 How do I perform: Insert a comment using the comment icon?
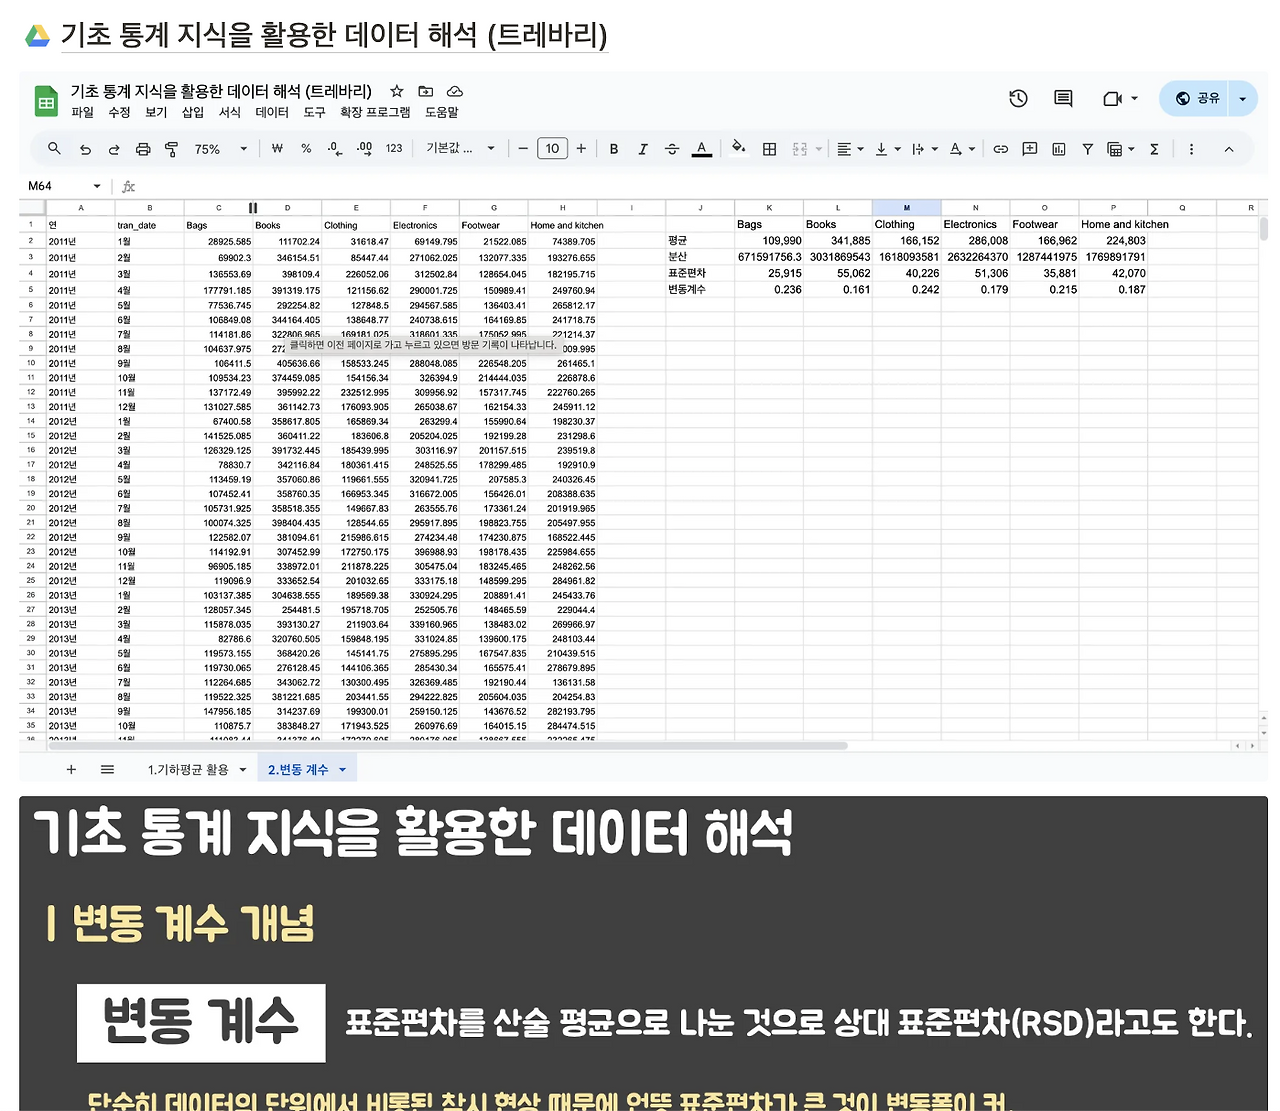[x=1029, y=148]
